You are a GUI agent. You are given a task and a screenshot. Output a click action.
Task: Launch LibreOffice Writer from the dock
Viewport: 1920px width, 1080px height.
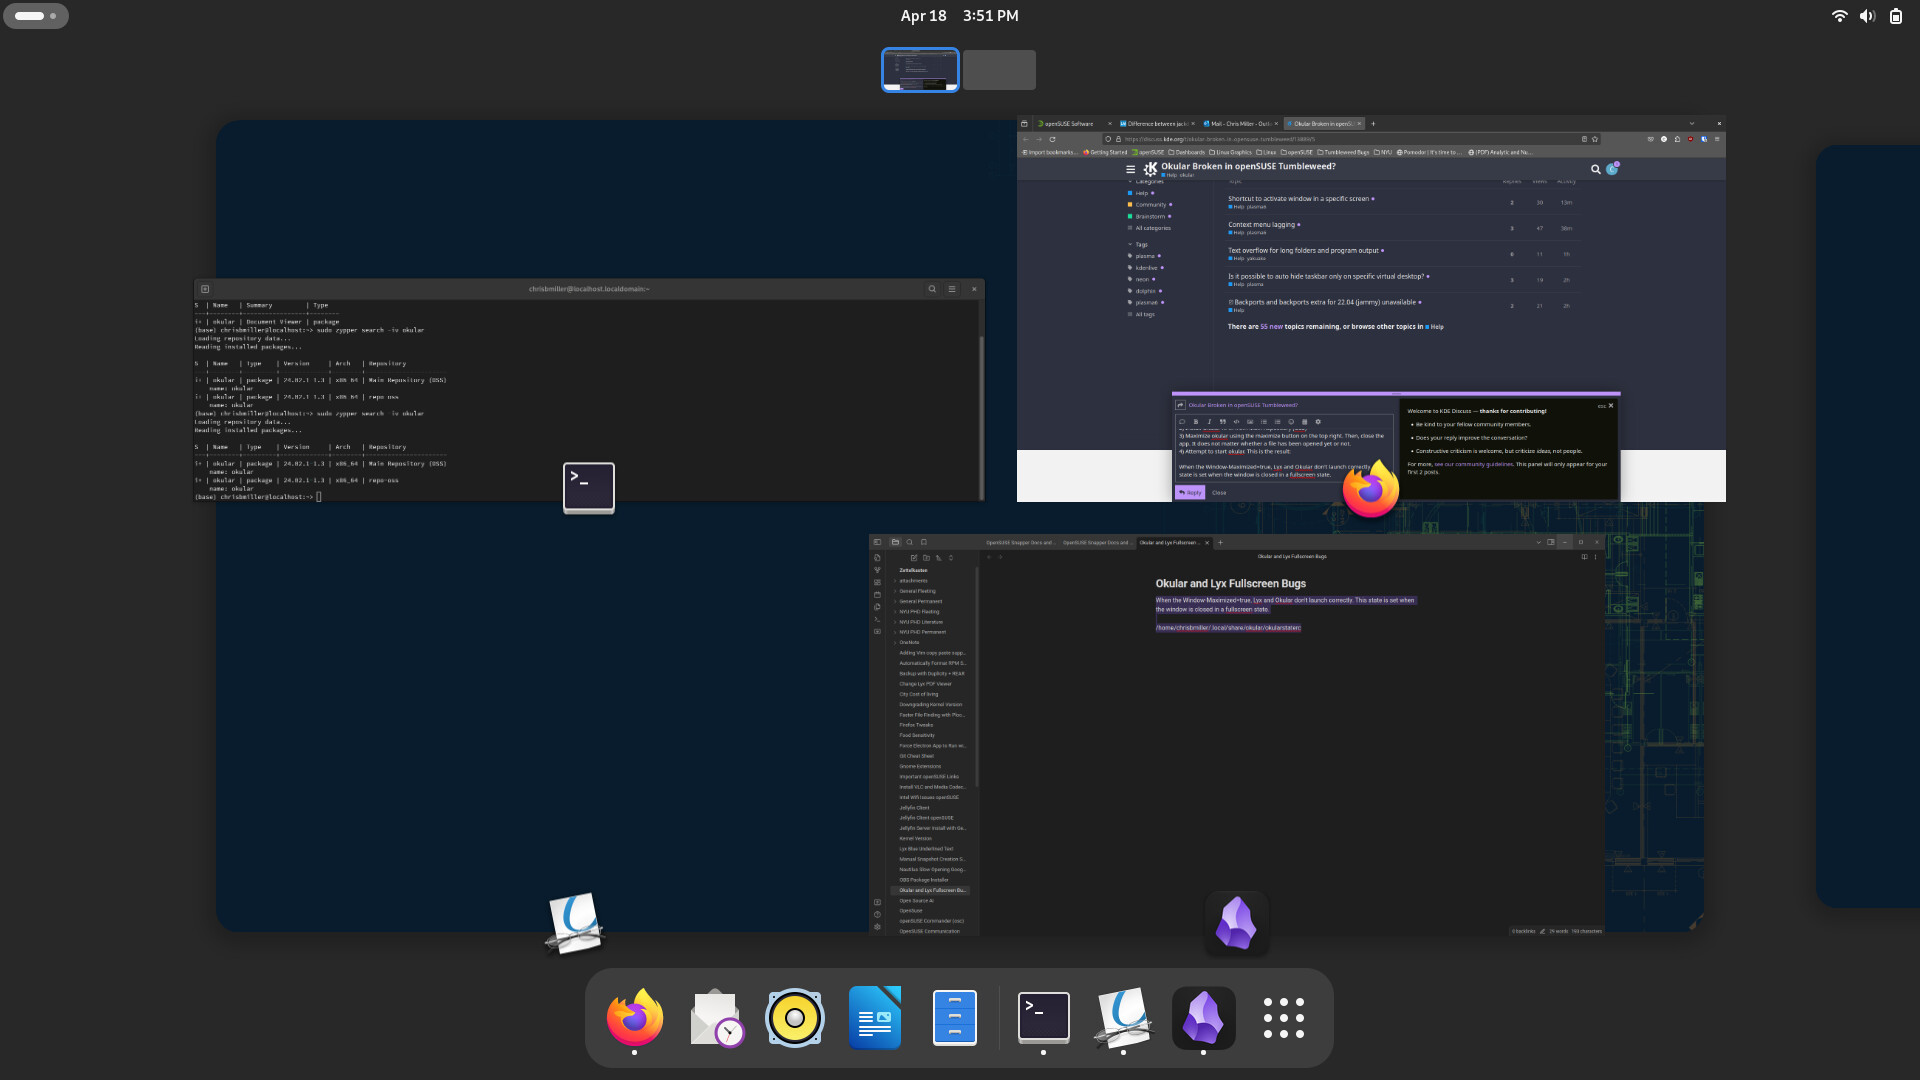874,1017
